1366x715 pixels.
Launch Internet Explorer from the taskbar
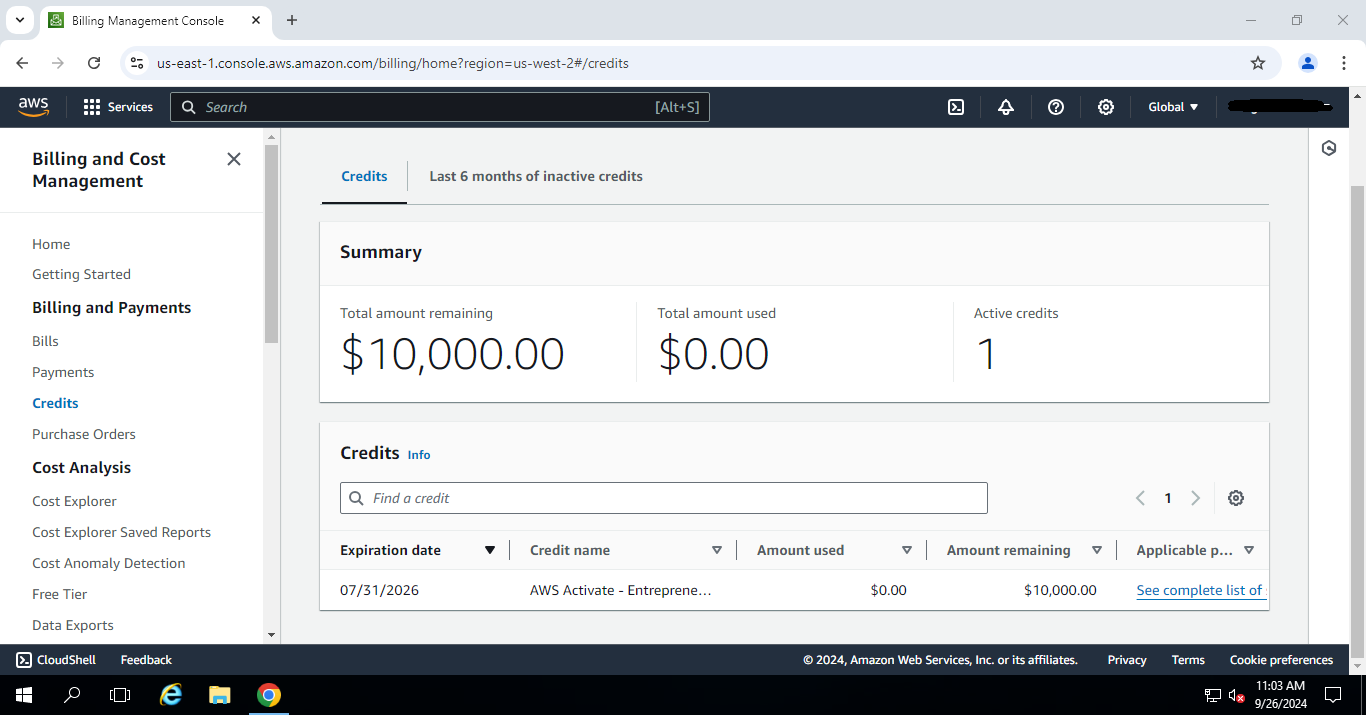[x=172, y=695]
